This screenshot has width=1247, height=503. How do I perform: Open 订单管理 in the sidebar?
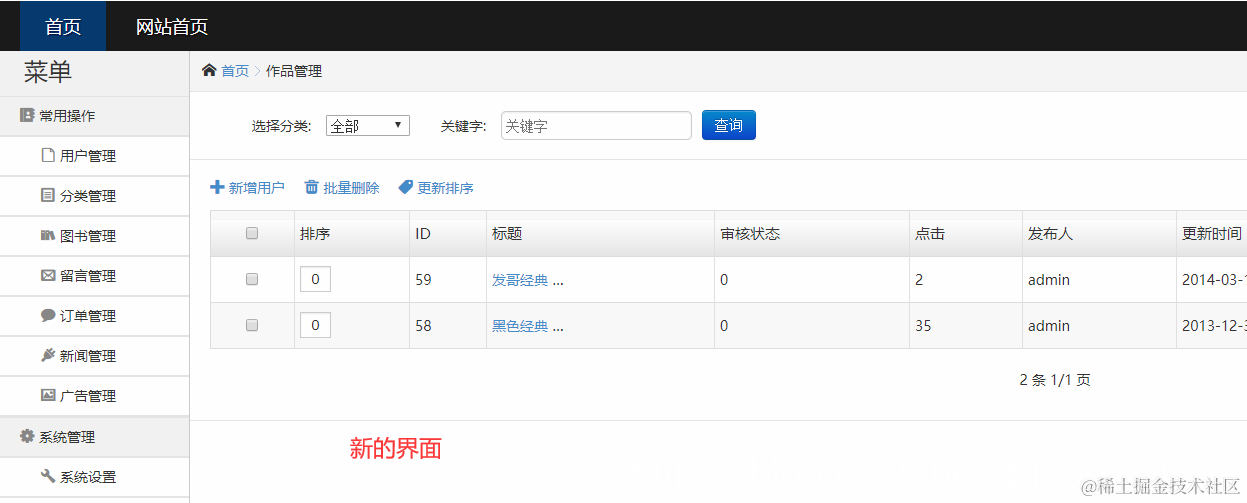[95, 316]
